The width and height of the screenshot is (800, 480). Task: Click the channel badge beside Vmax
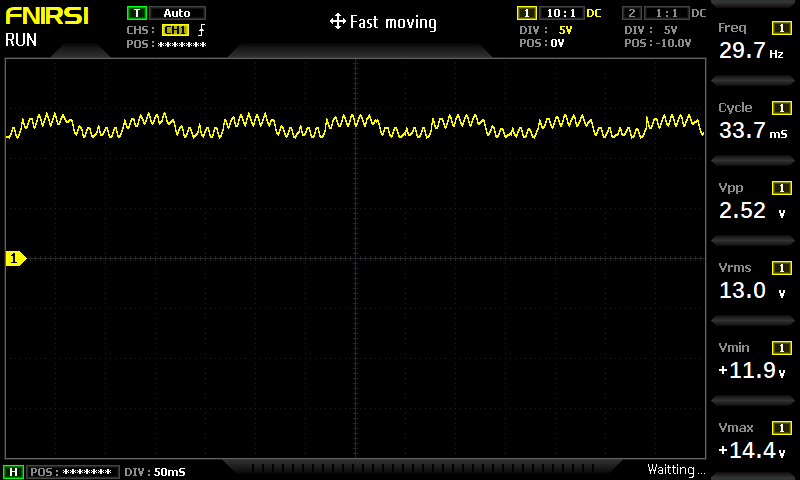(x=782, y=428)
